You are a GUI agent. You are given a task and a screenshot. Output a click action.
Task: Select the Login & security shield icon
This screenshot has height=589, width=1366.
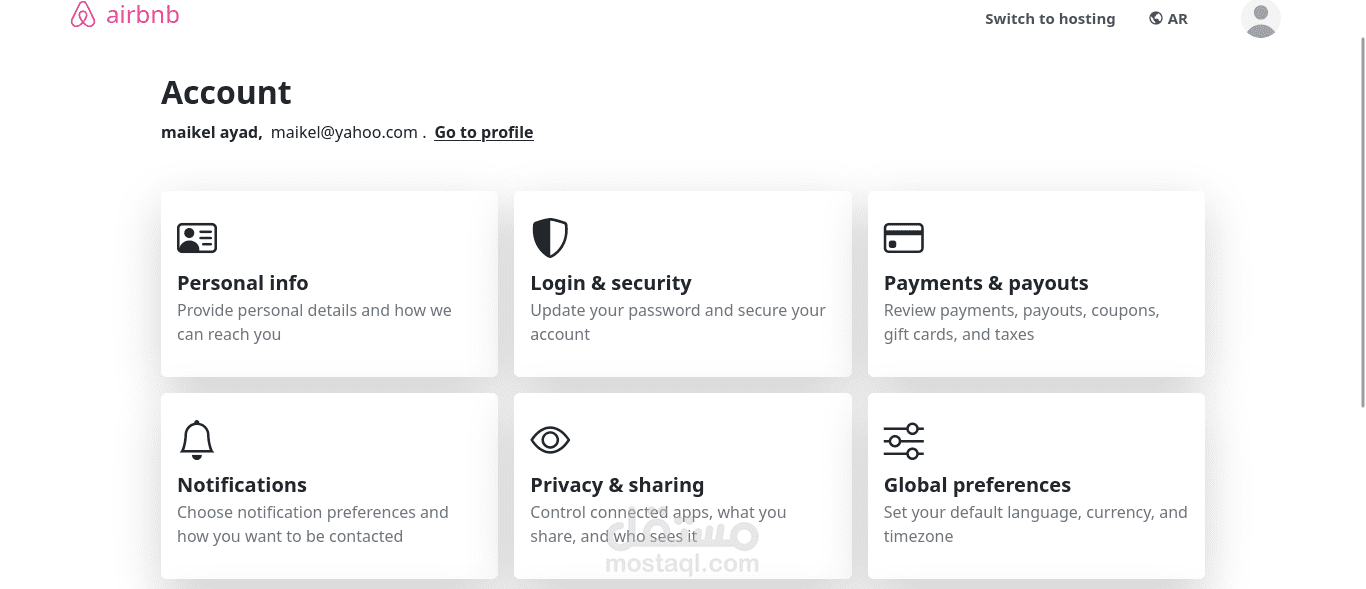550,238
